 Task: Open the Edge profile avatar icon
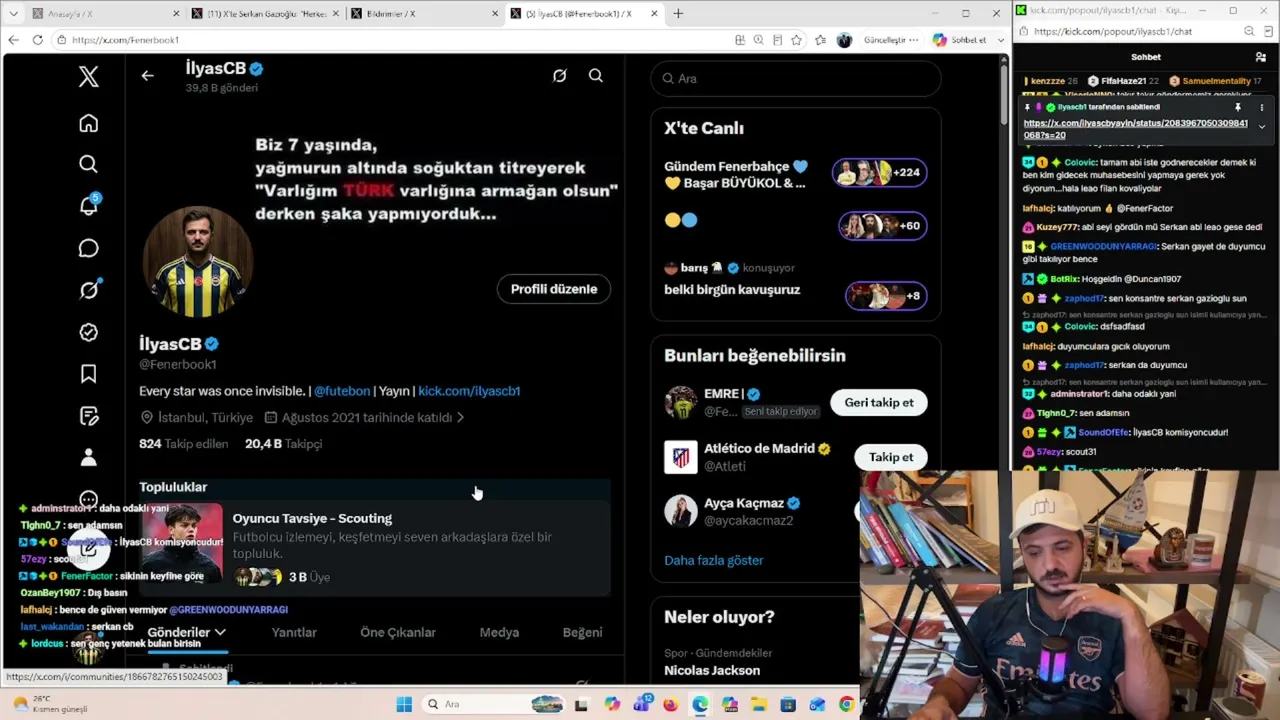point(844,40)
